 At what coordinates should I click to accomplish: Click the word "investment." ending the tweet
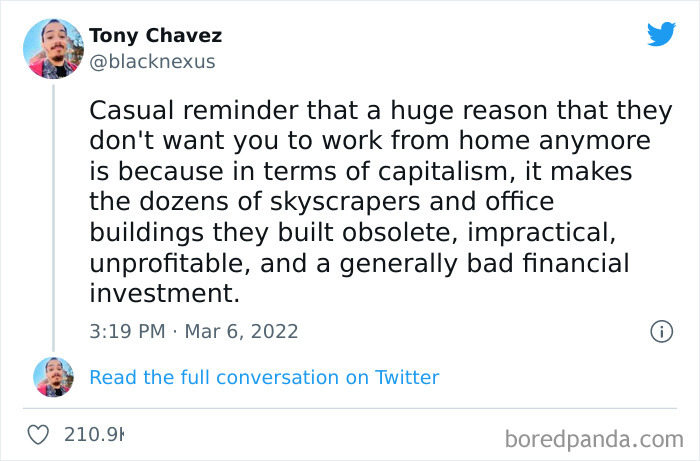pos(164,293)
